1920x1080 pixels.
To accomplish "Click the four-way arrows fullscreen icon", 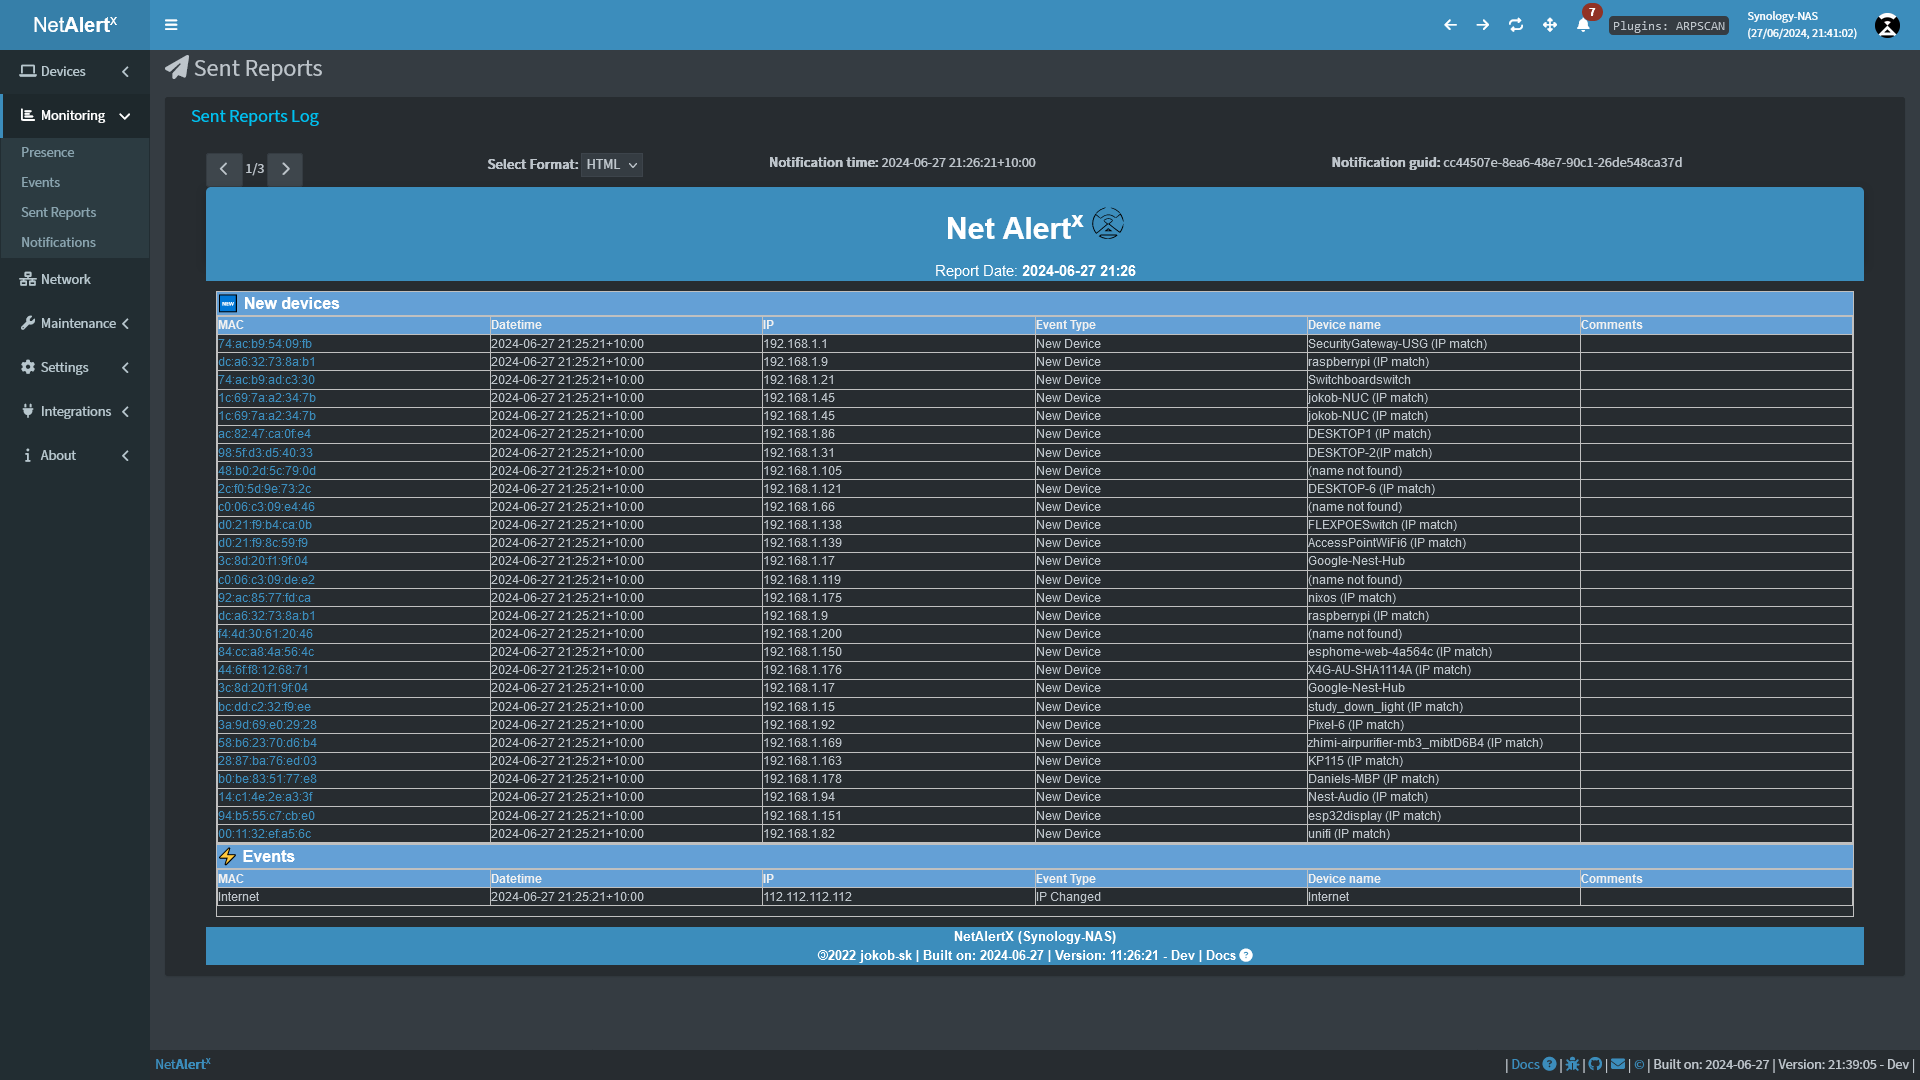I will click(x=1550, y=25).
